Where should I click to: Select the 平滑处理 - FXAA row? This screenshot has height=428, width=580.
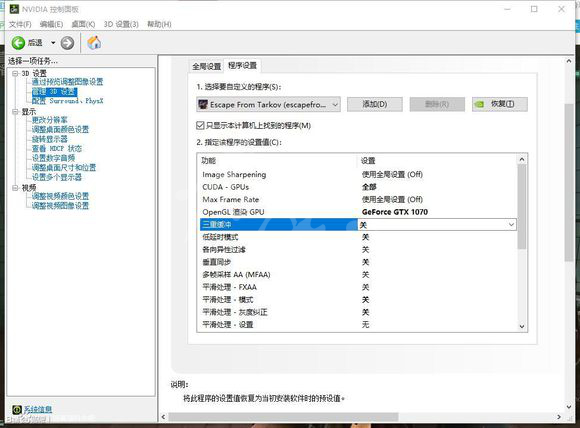358,287
